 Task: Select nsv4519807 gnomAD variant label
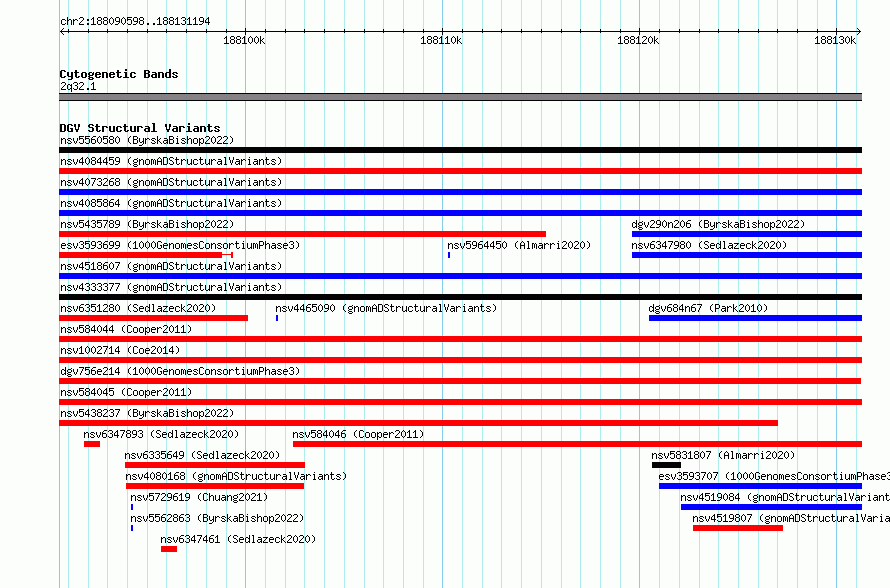click(x=791, y=518)
